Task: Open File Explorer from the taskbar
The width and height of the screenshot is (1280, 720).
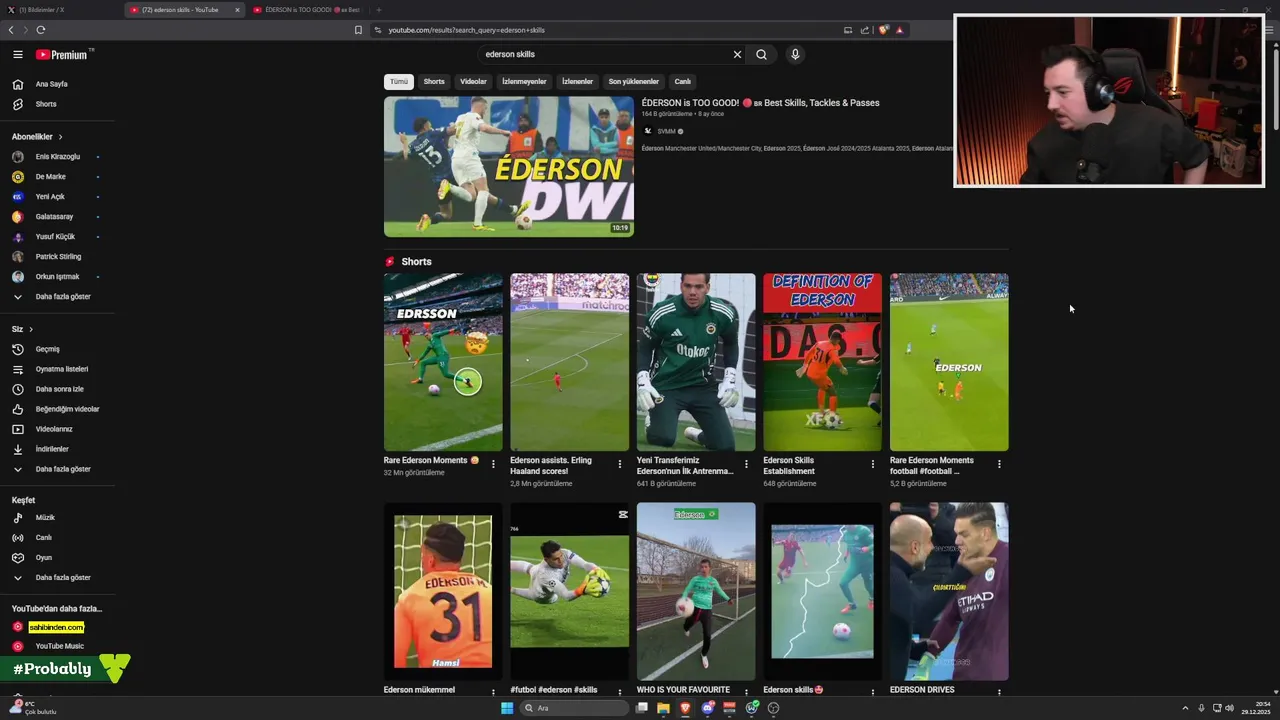Action: pyautogui.click(x=663, y=708)
